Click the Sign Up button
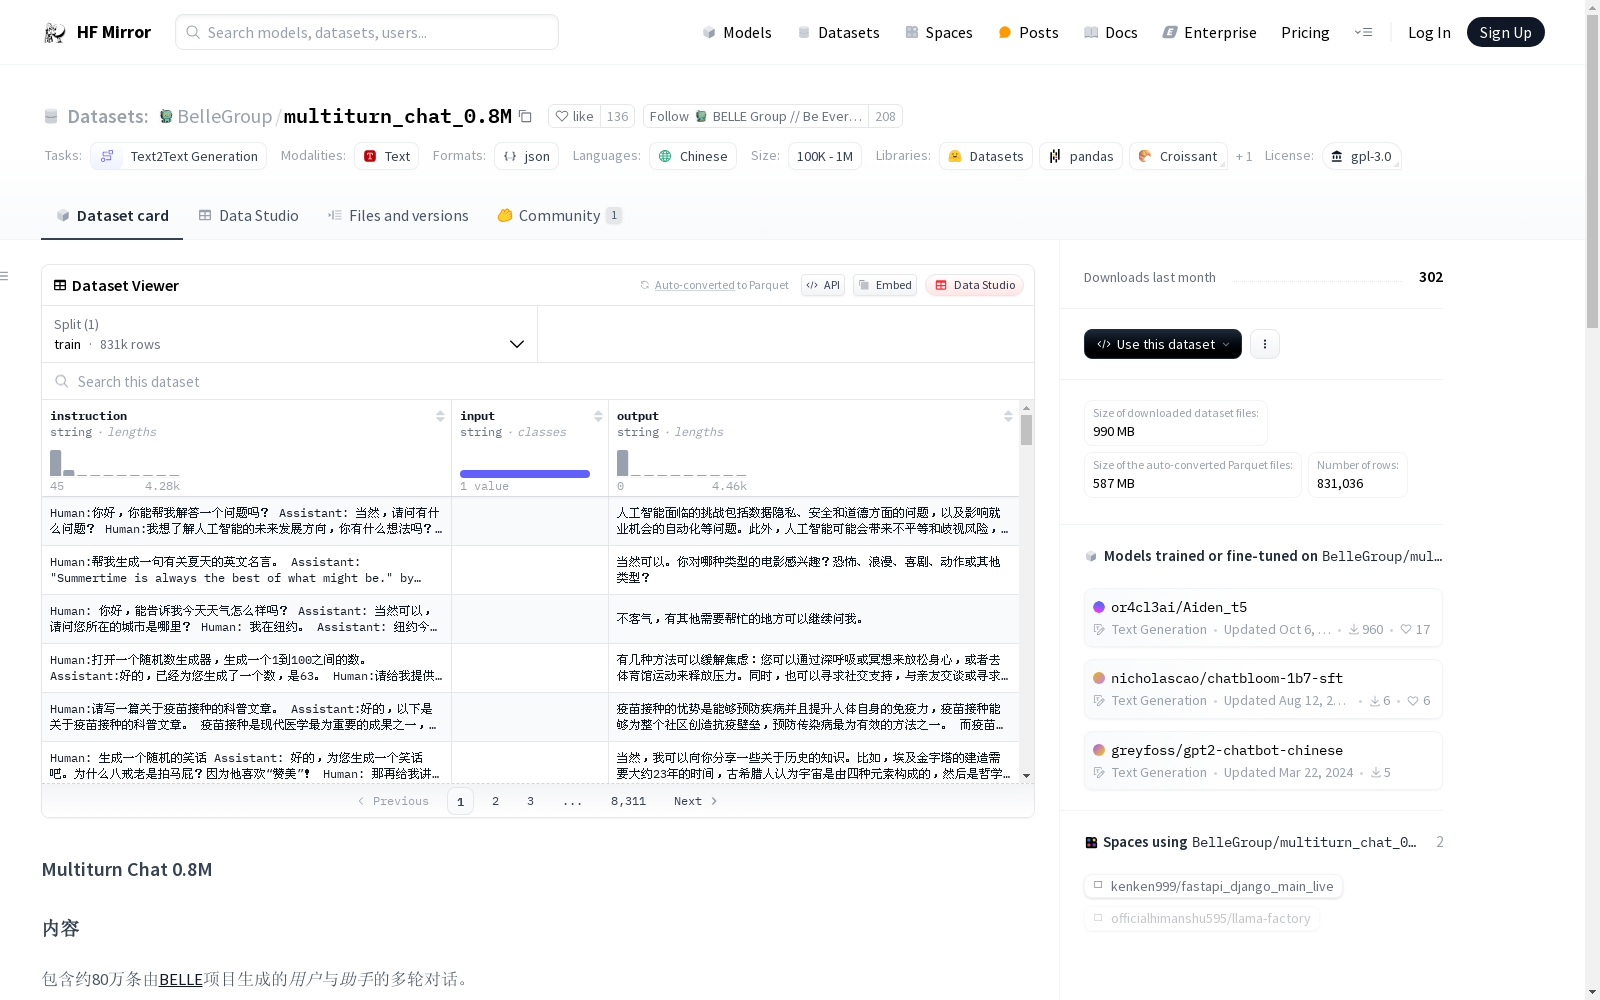Screen dimensions: 1600x1000 (1505, 32)
